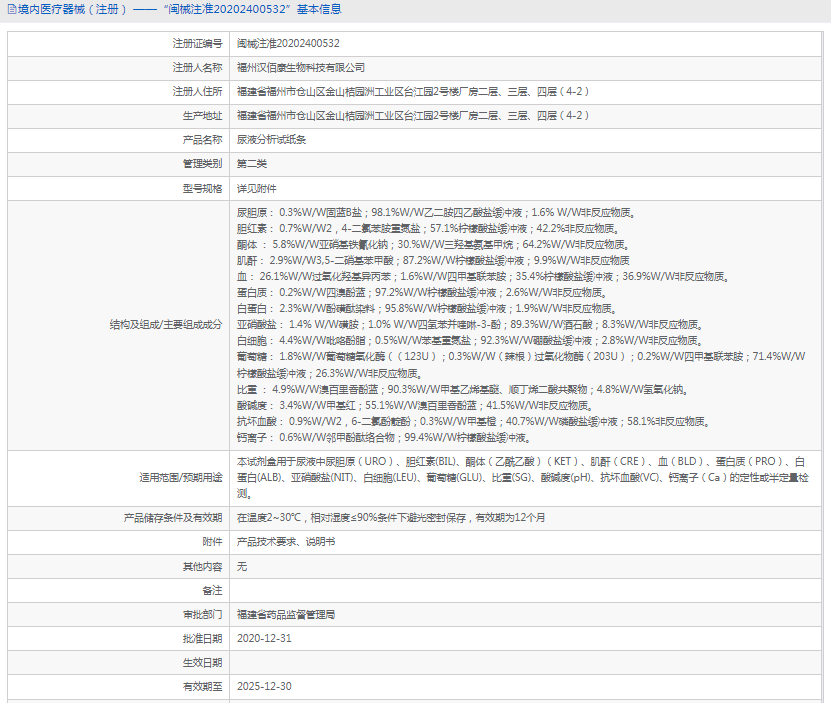Click the page title '境内医疗器械（注册）' heading
The width and height of the screenshot is (831, 703).
click(x=73, y=10)
